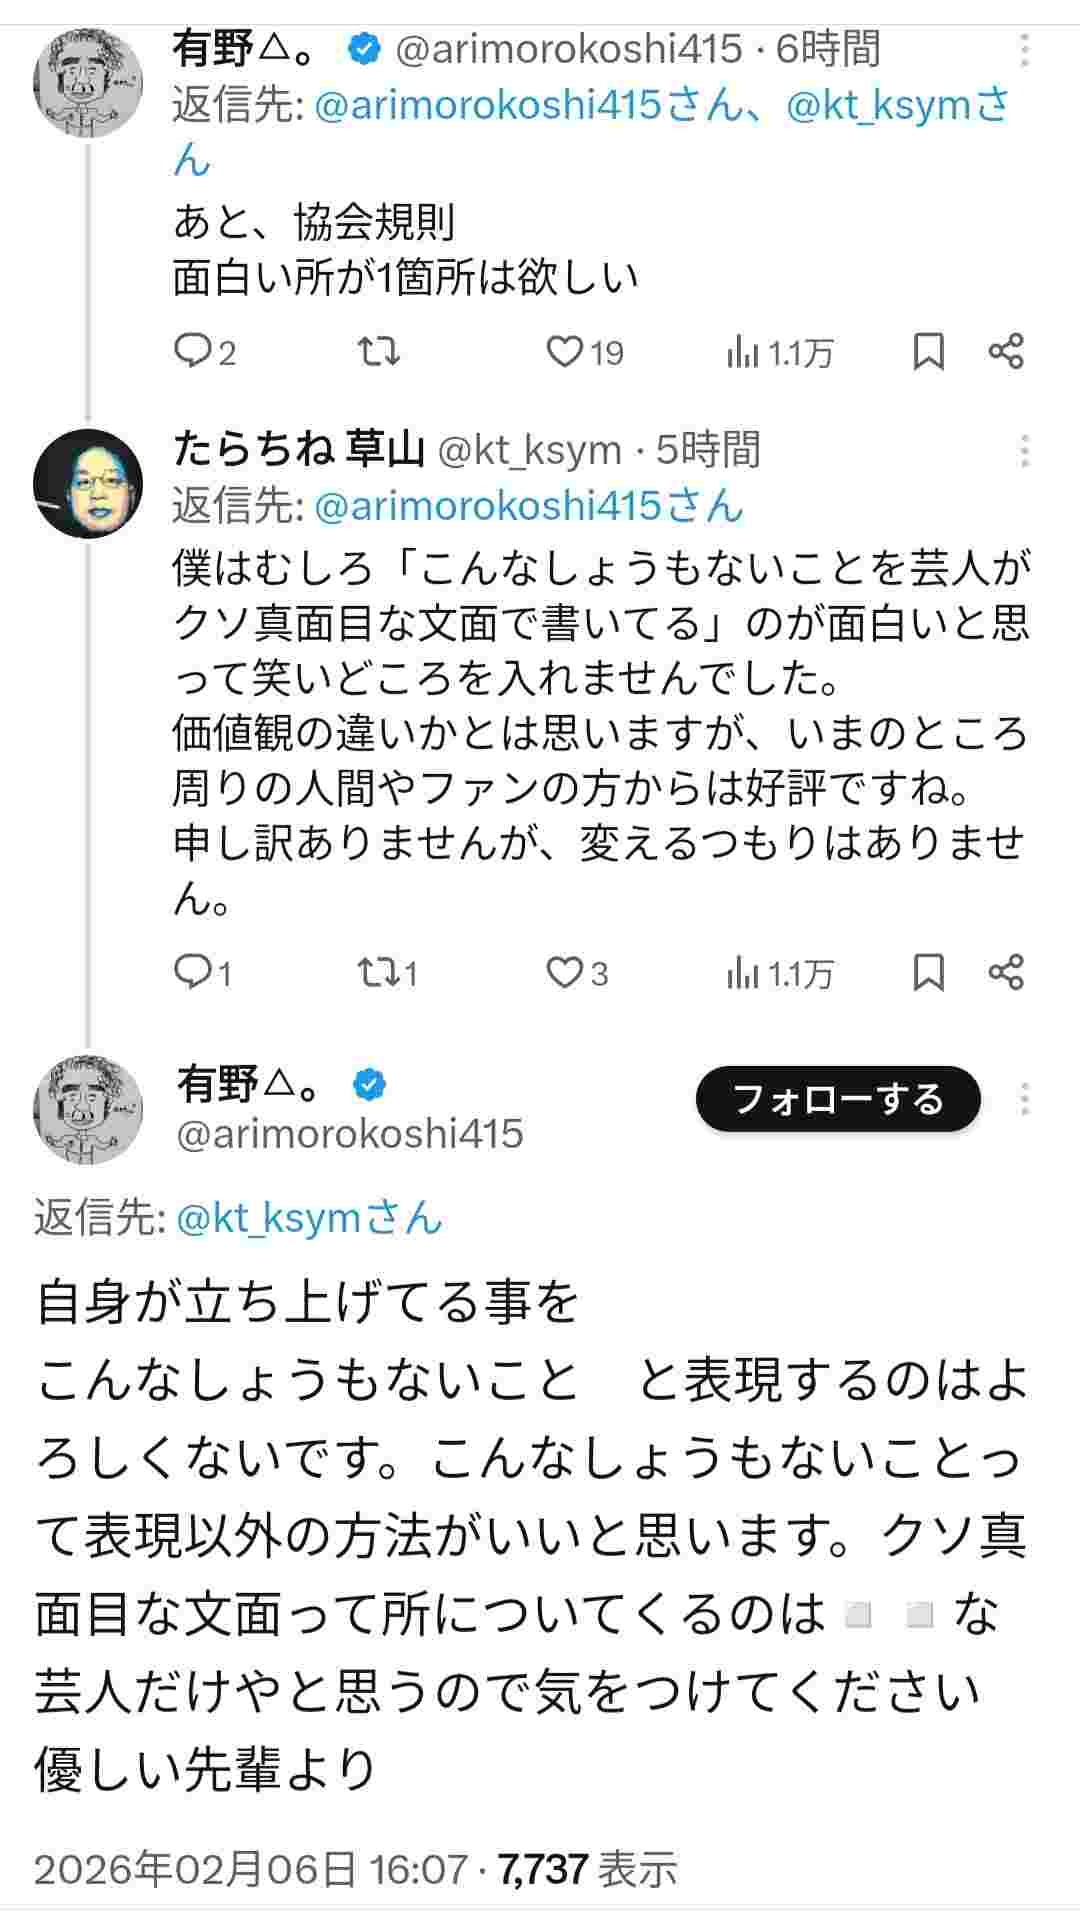Screen dimensions: 1080x1915
Task: Reply to たらちね草山's tweet
Action: click(x=191, y=972)
